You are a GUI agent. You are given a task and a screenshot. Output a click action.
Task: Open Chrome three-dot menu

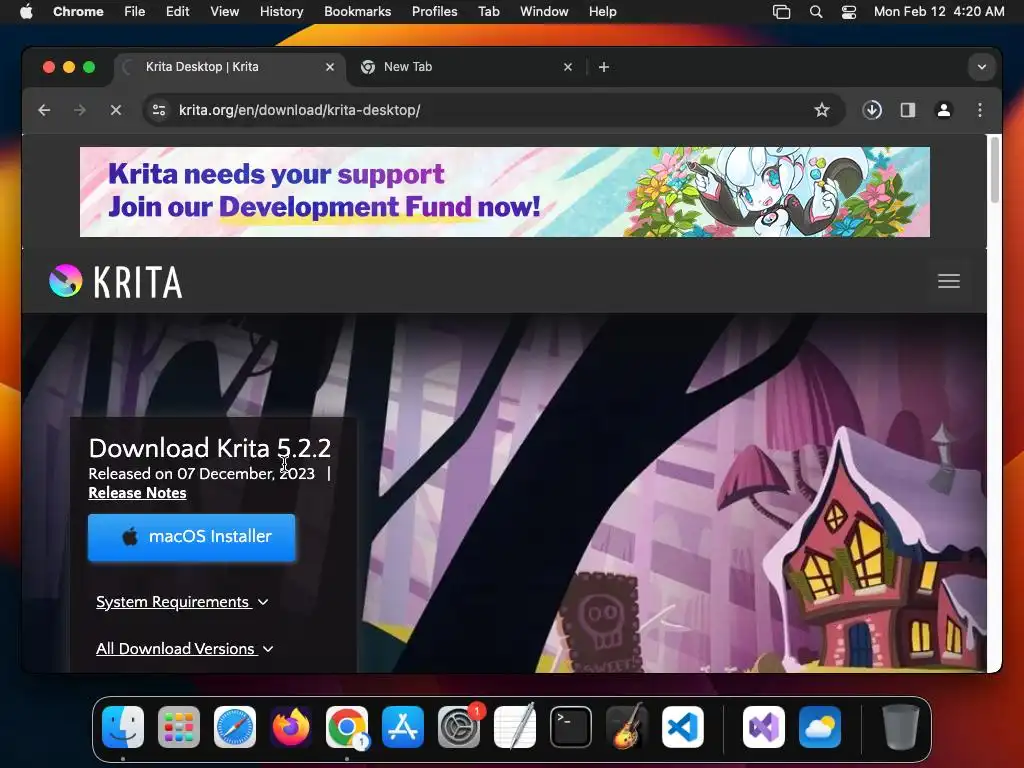coord(980,110)
